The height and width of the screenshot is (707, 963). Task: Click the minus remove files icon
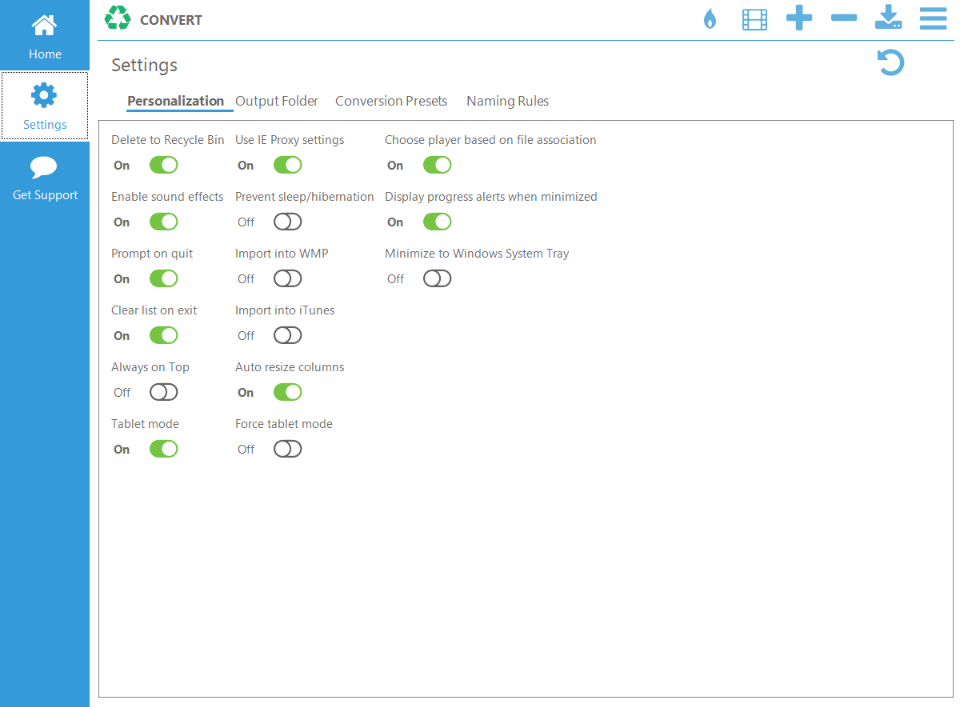point(844,18)
